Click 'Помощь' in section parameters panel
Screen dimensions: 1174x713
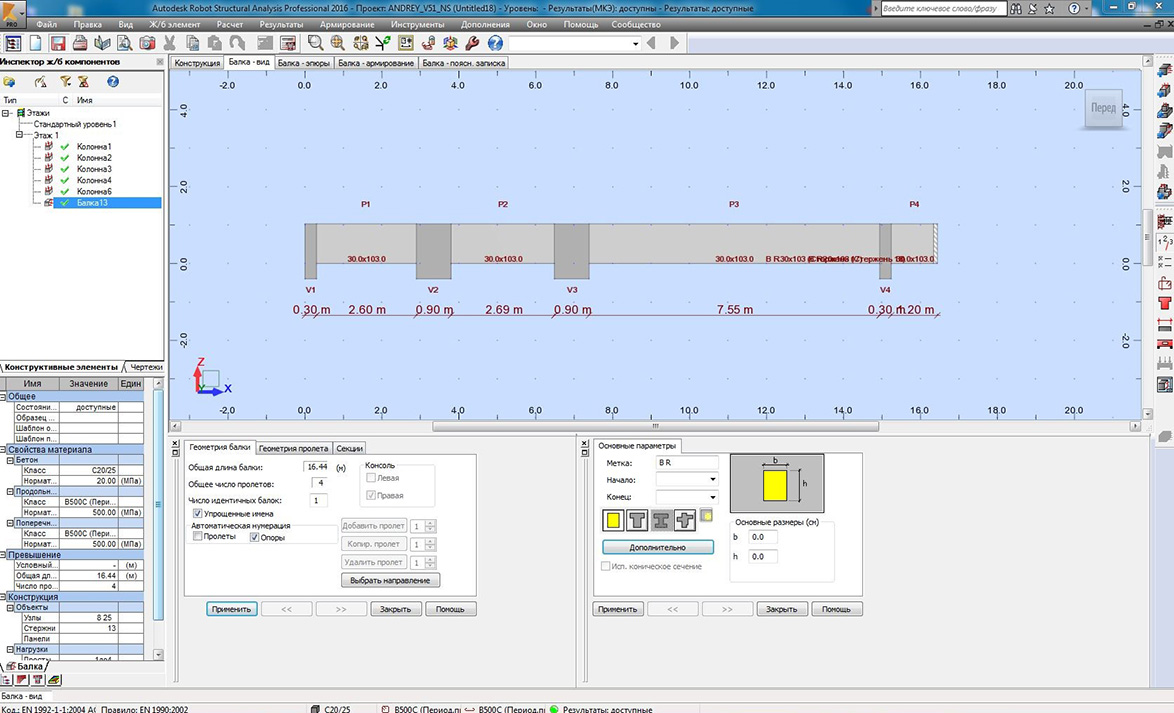(x=836, y=609)
